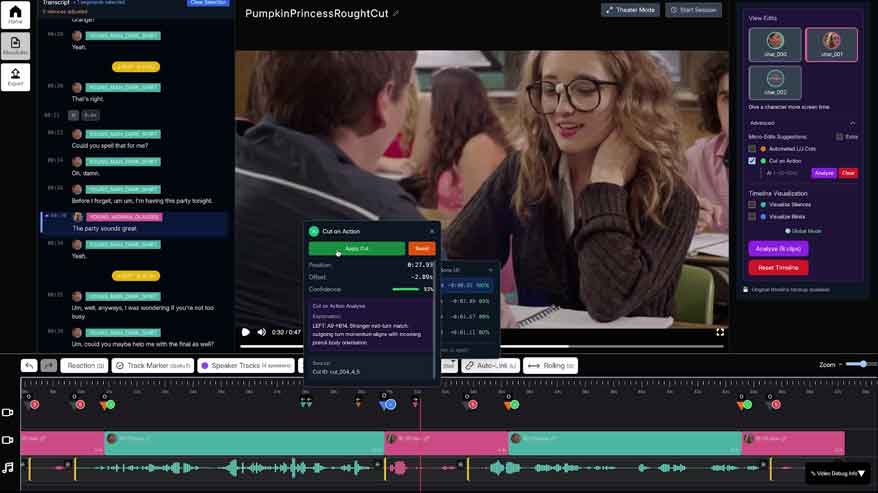878x493 pixels.
Task: Click the Confidence bar in Cut on Action popup
Action: point(406,289)
